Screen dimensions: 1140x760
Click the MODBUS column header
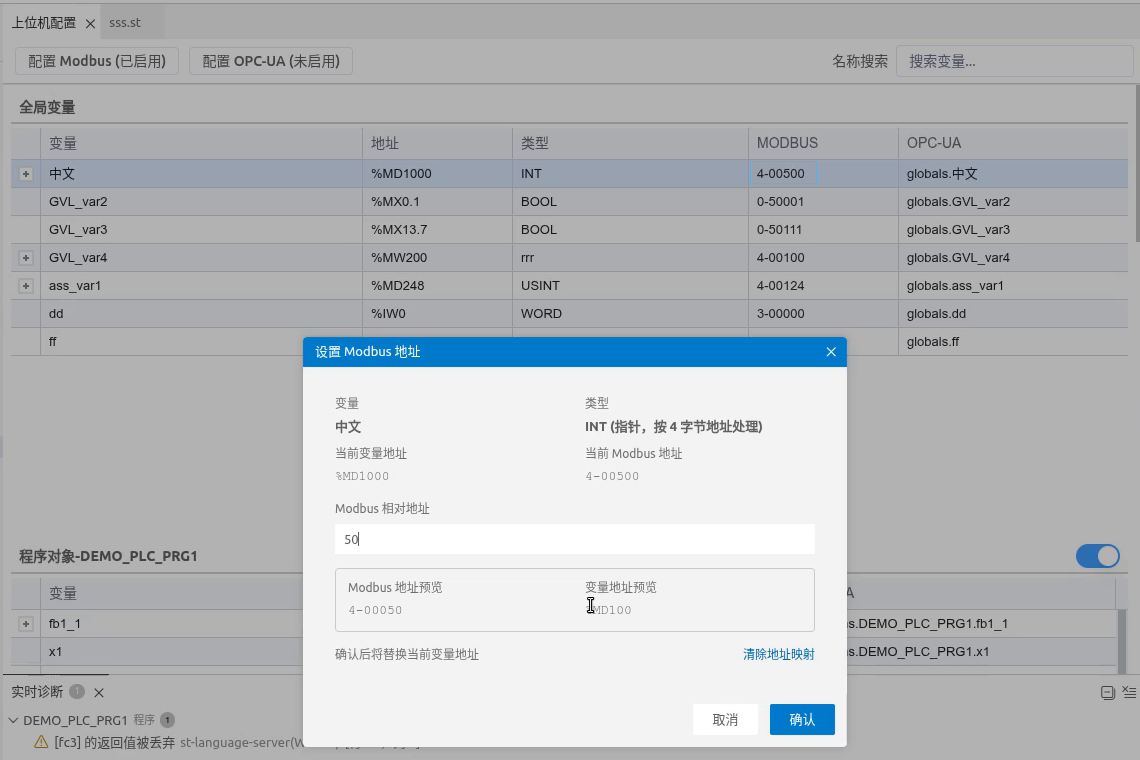click(x=823, y=143)
